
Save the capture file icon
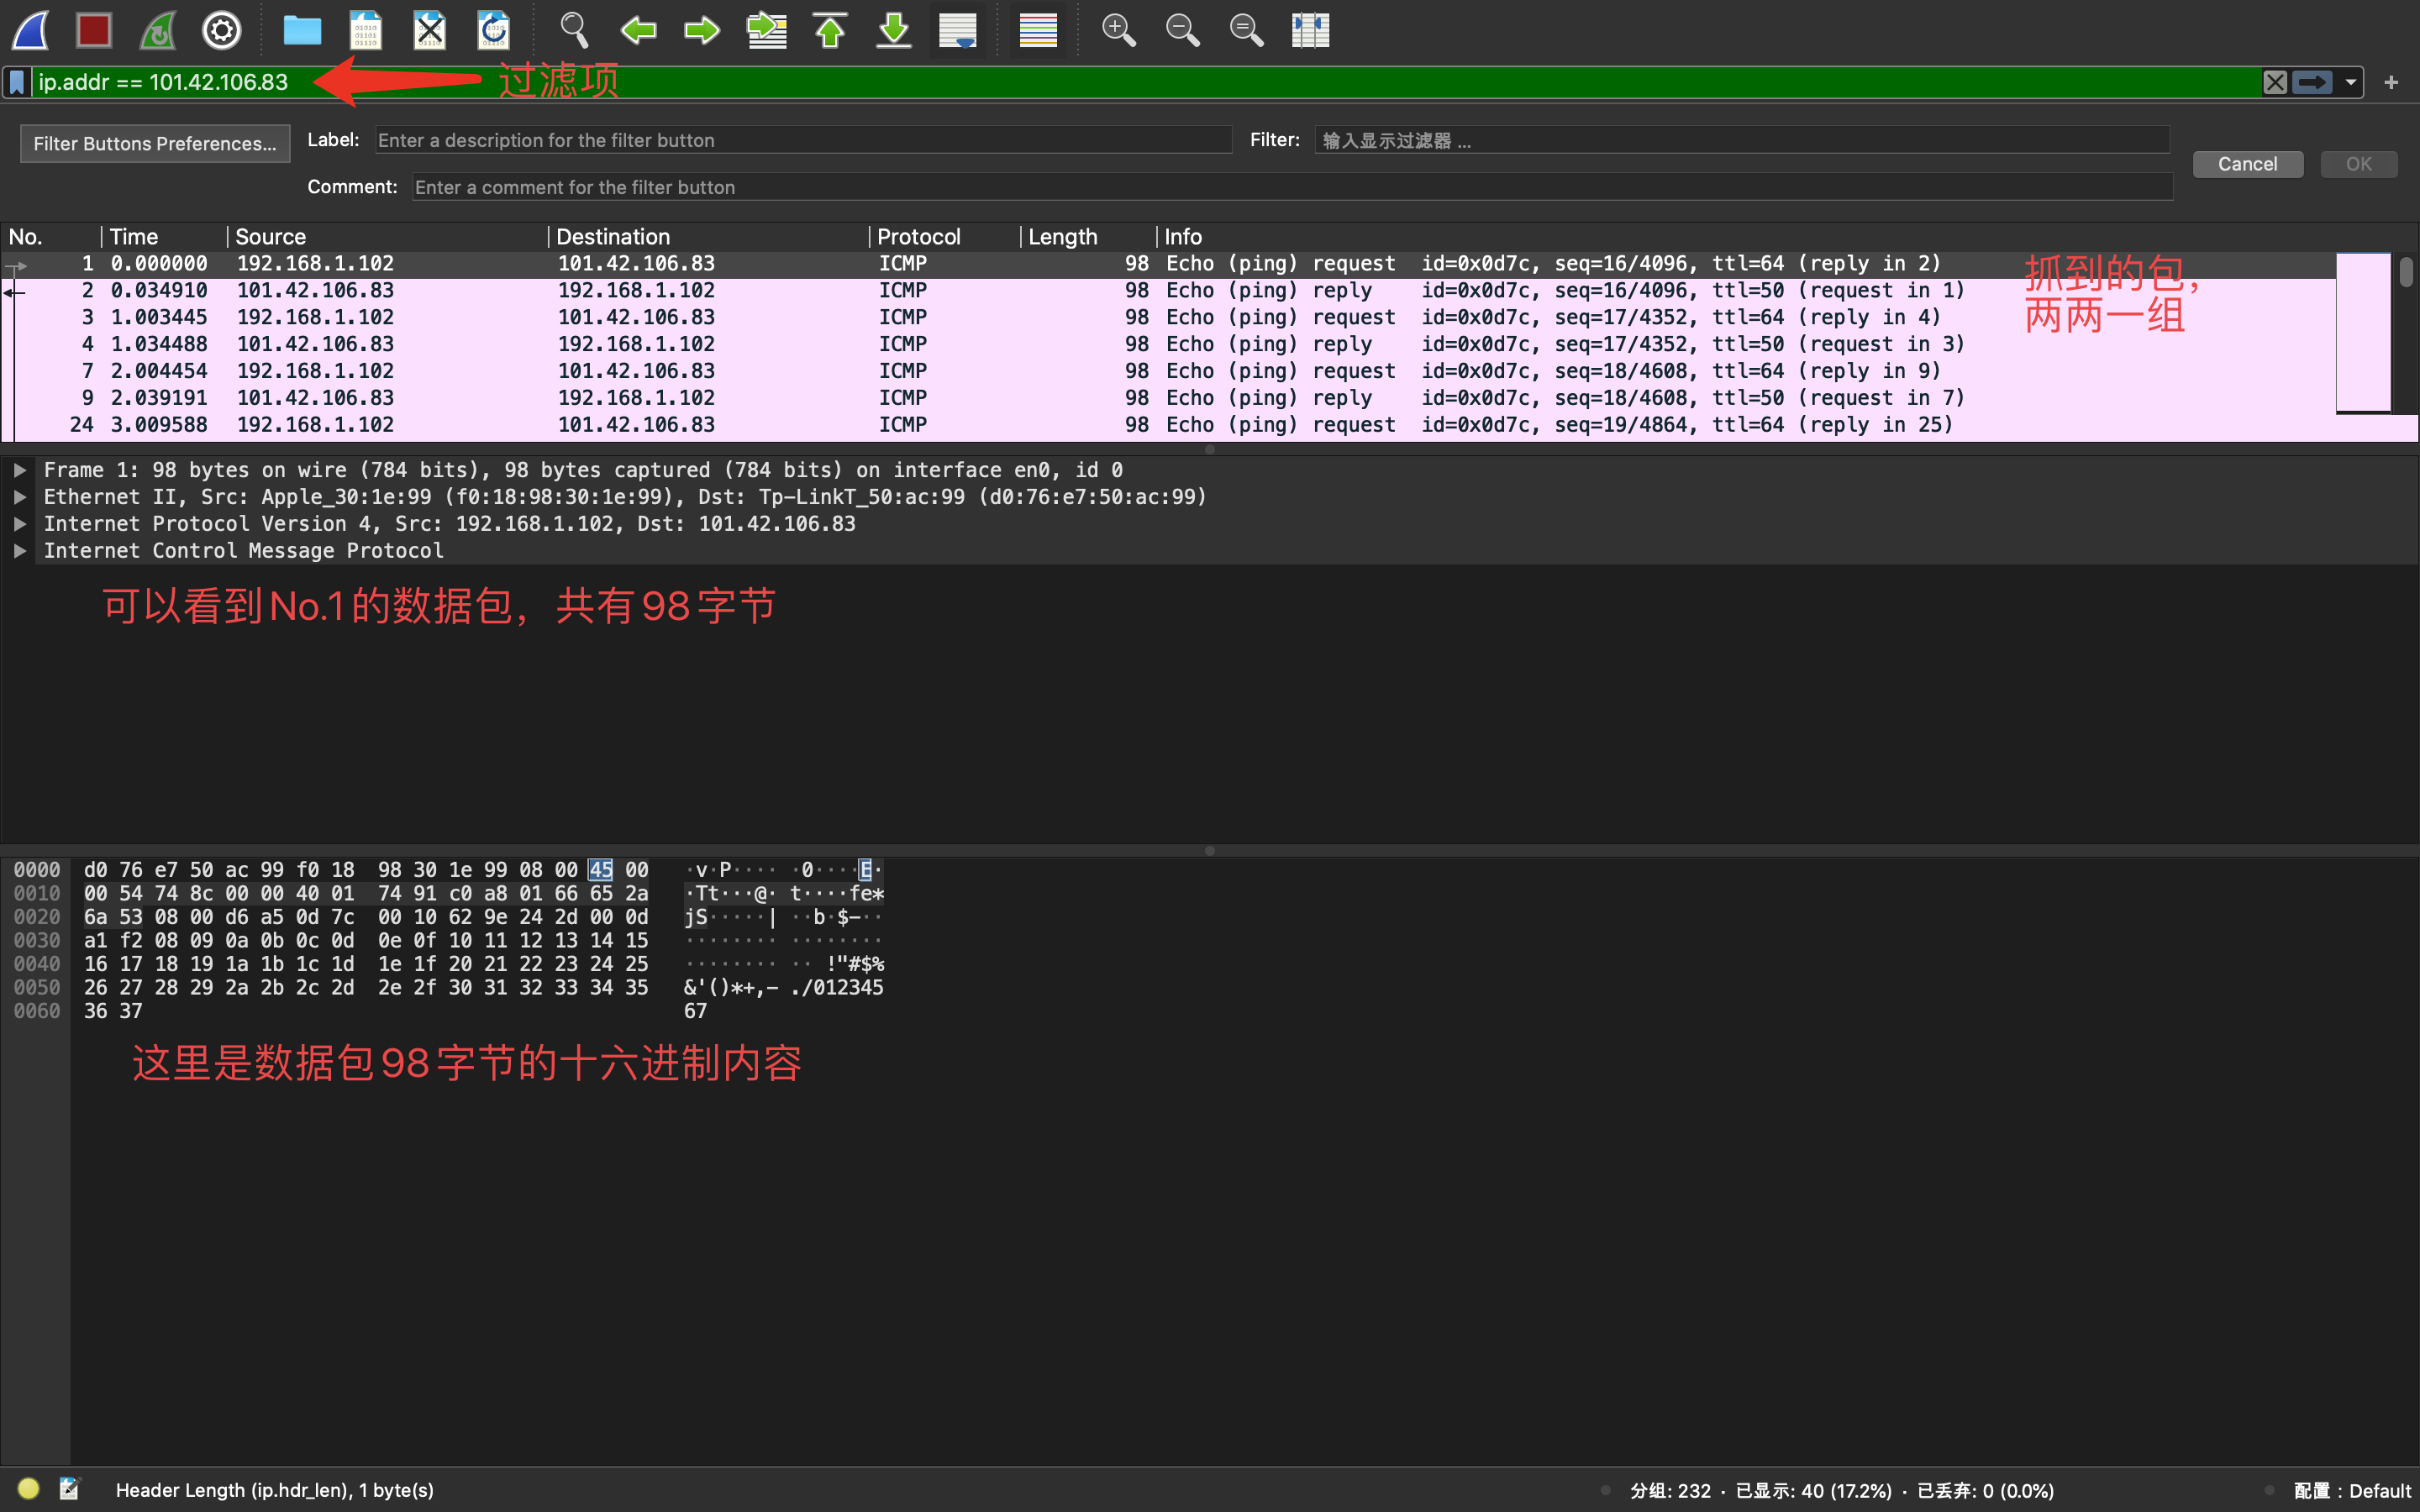tap(366, 30)
